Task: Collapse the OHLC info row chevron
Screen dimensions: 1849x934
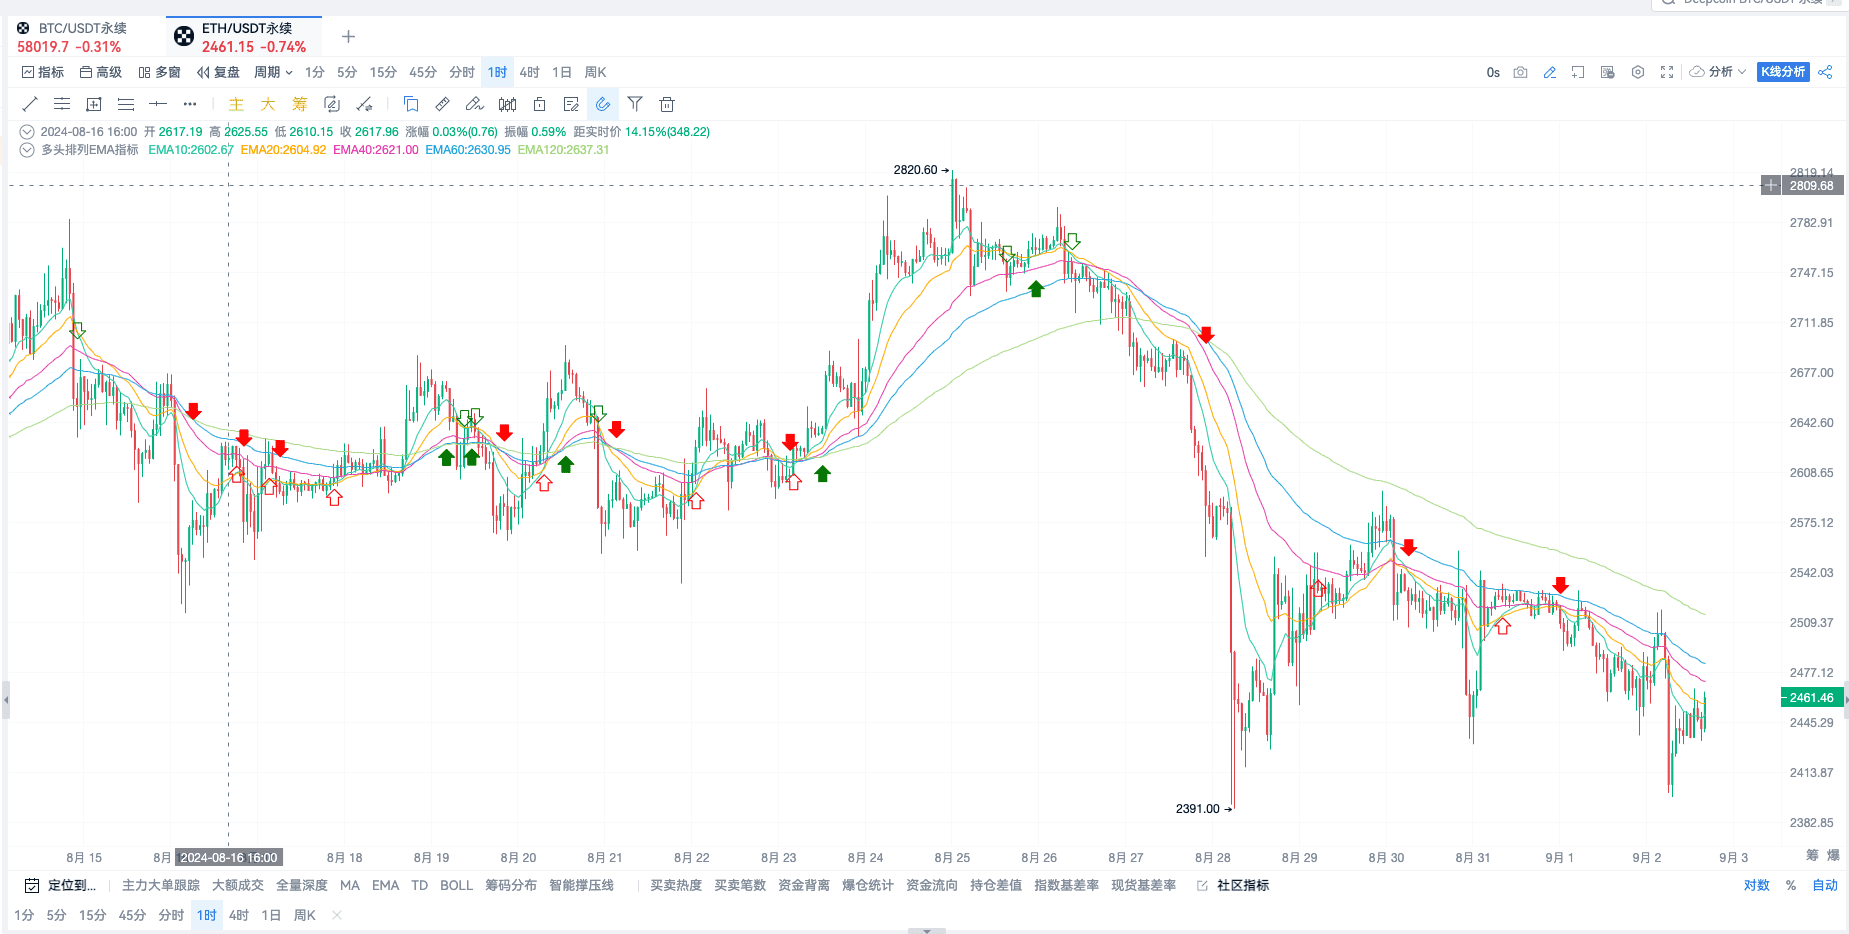Action: pos(27,132)
